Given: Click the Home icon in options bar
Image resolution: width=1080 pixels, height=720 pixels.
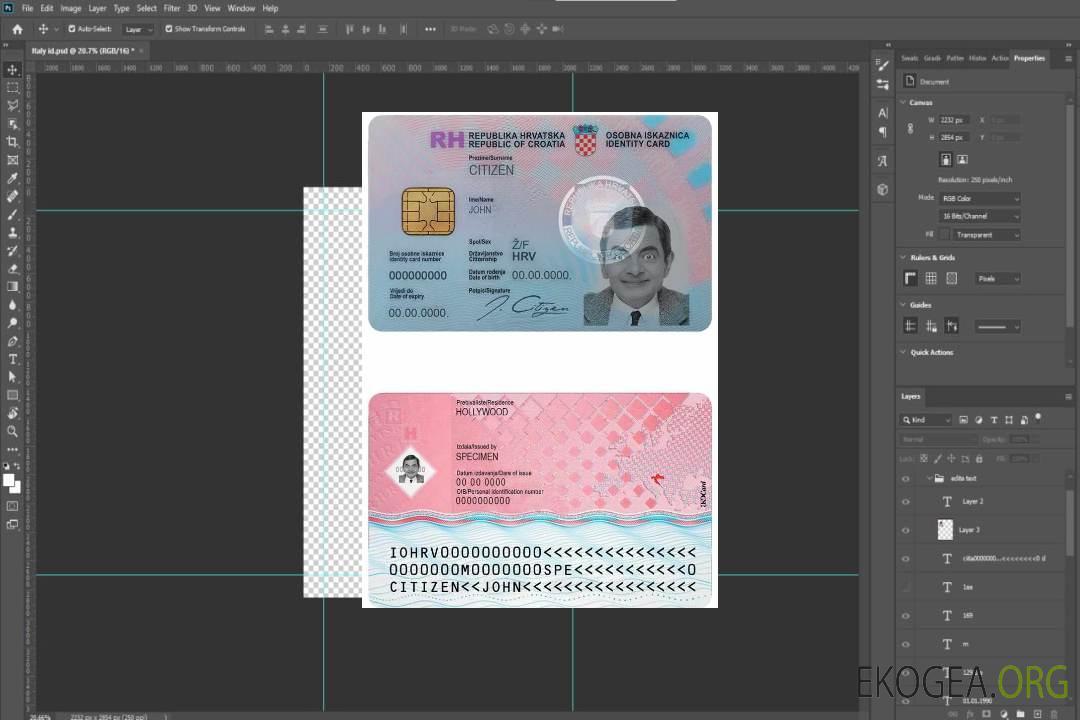Looking at the screenshot, I should pos(17,29).
